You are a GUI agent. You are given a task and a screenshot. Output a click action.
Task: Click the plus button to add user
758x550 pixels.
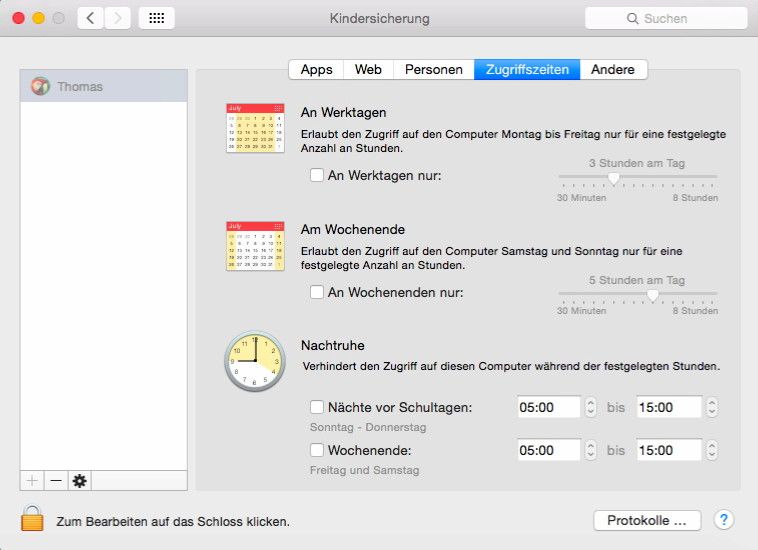32,481
